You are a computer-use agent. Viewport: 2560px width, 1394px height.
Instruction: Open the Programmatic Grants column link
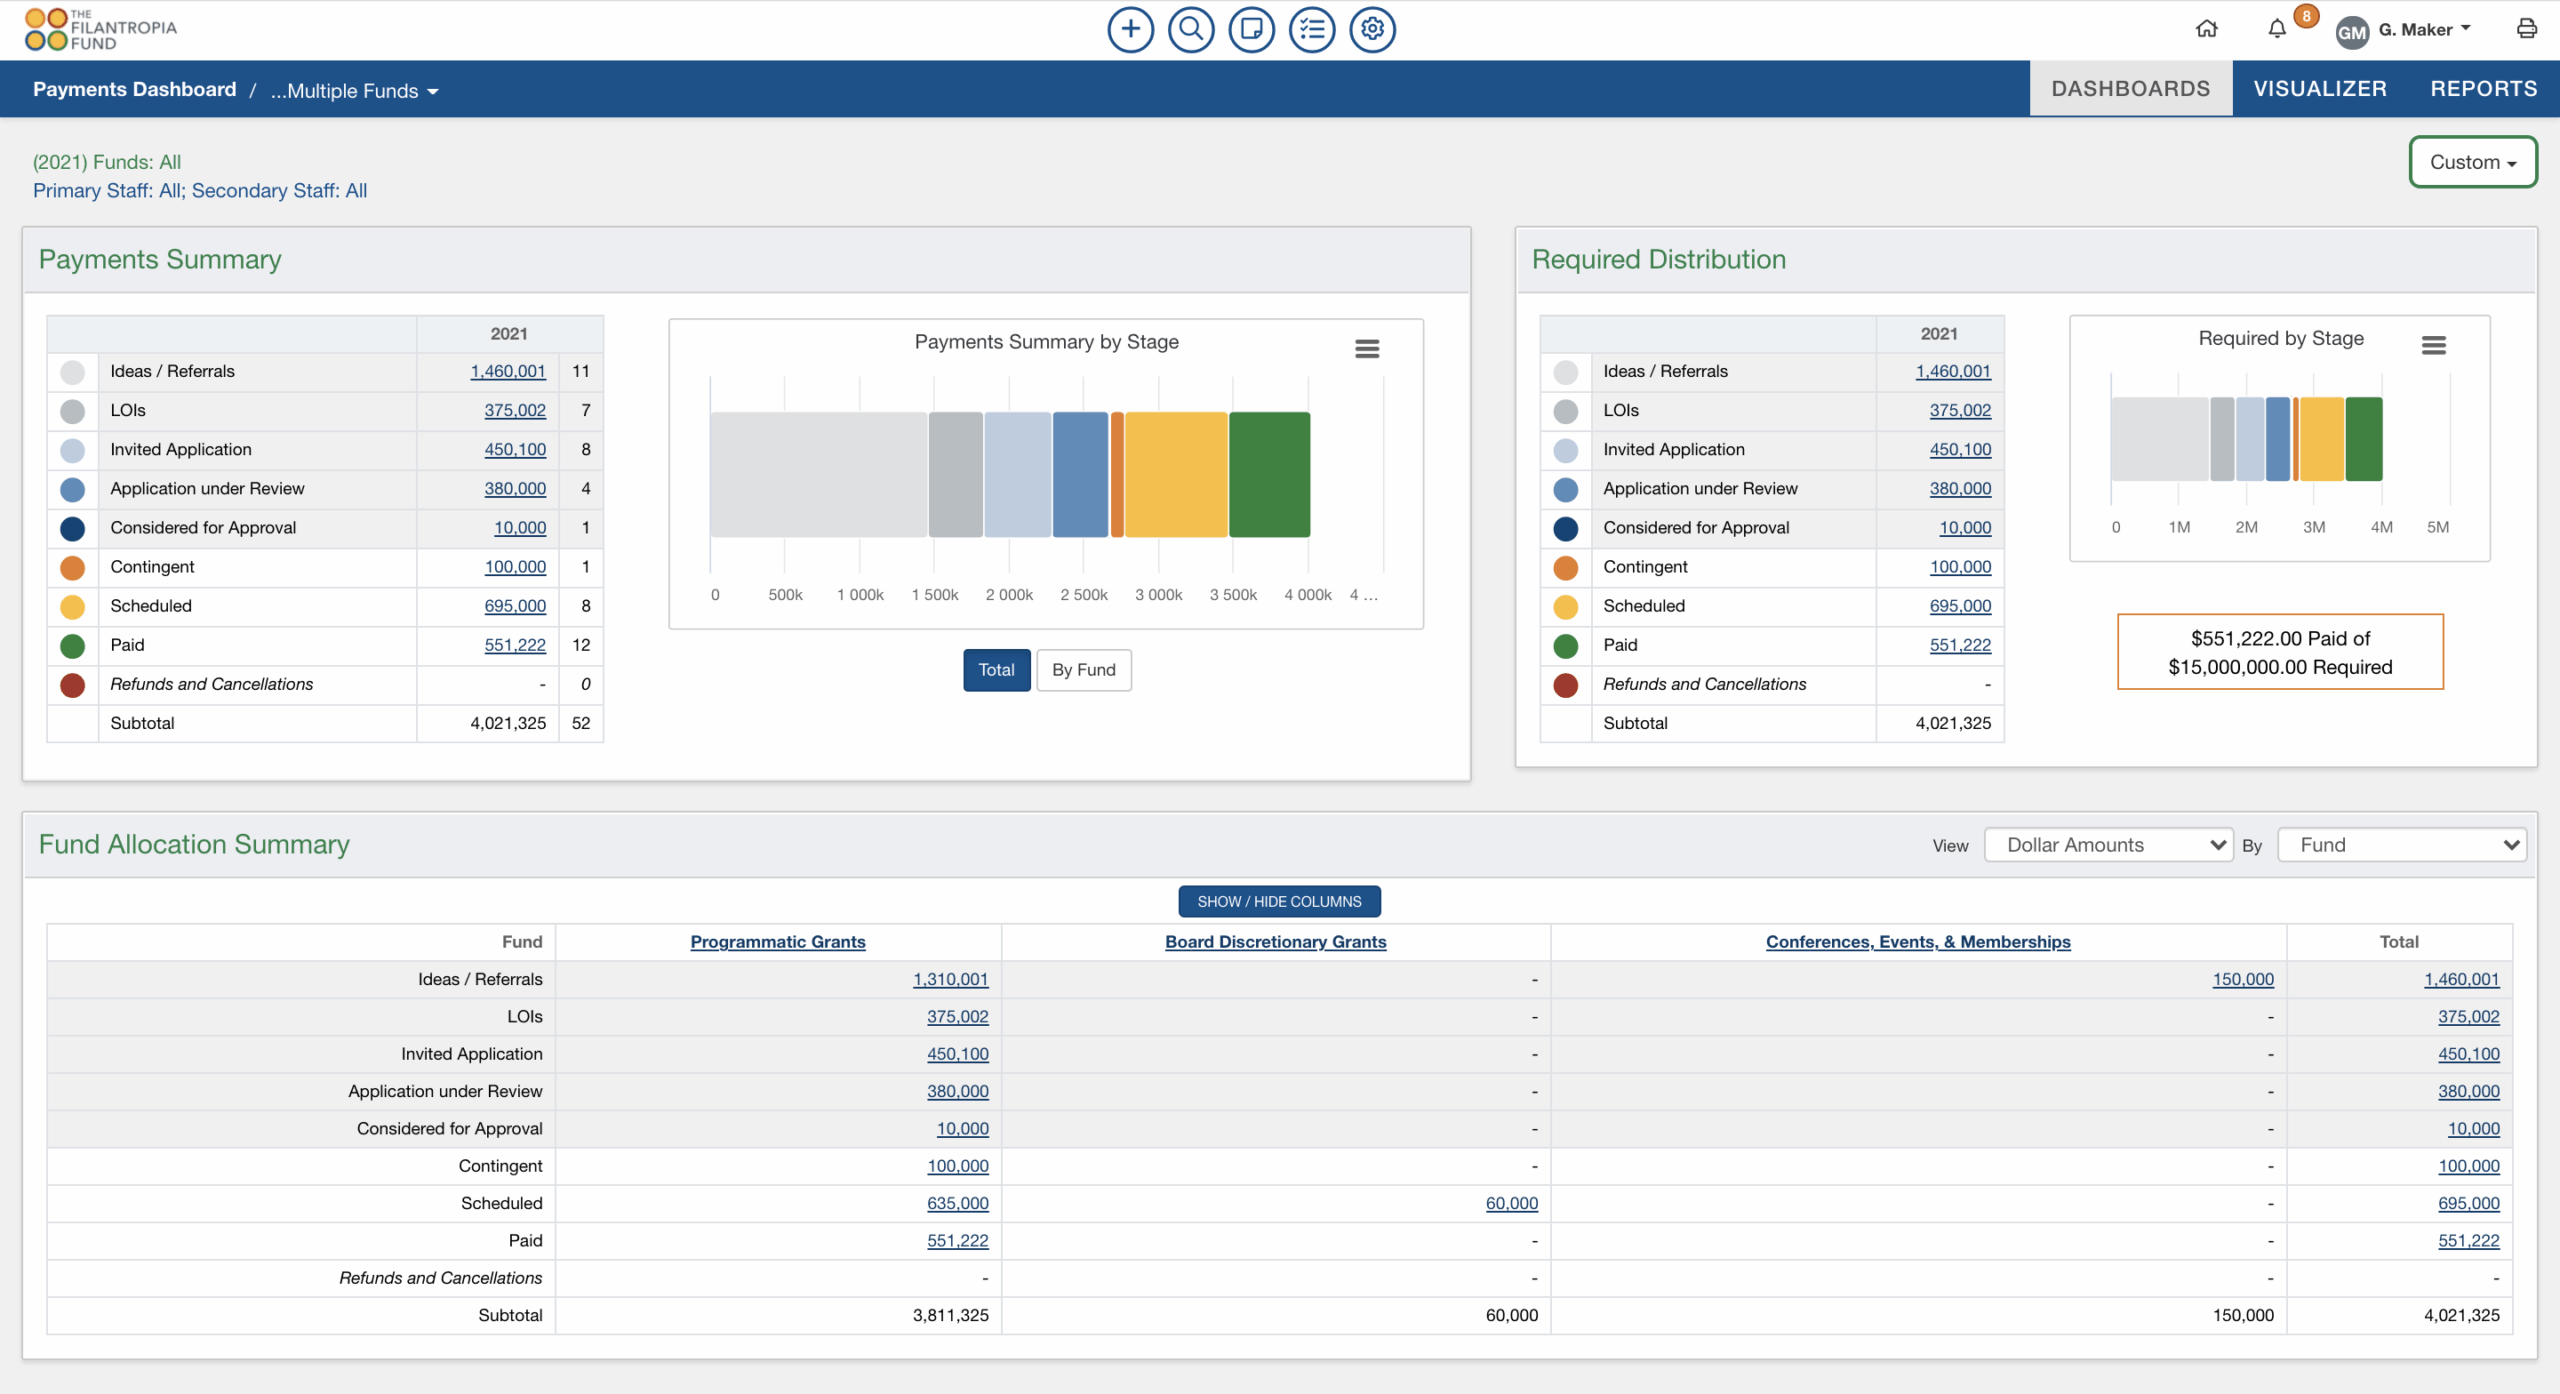pos(777,941)
